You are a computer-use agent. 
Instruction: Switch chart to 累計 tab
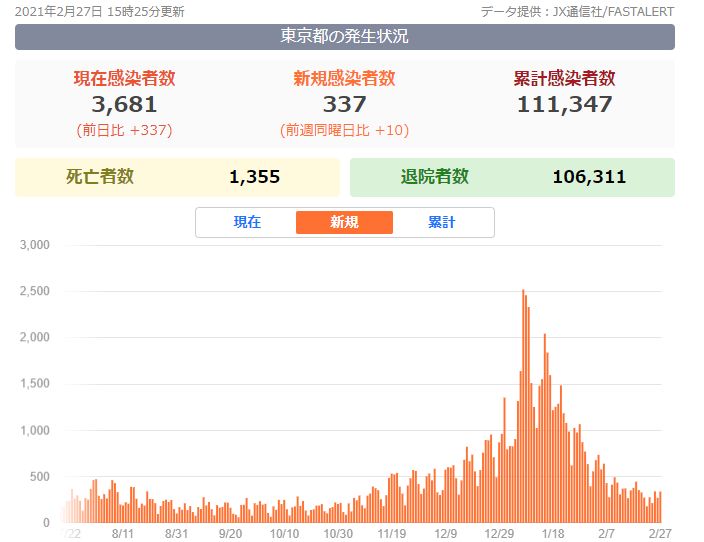pos(441,222)
